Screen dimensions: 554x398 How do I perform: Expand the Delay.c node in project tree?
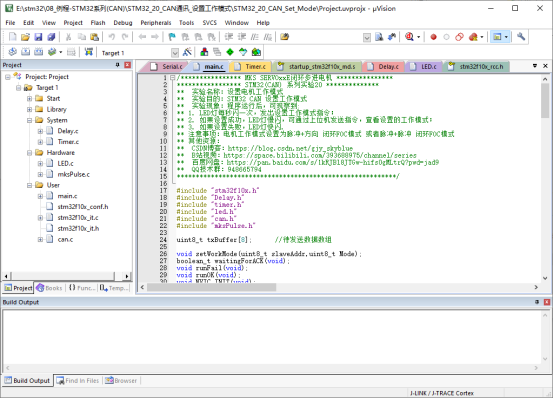tap(40, 131)
